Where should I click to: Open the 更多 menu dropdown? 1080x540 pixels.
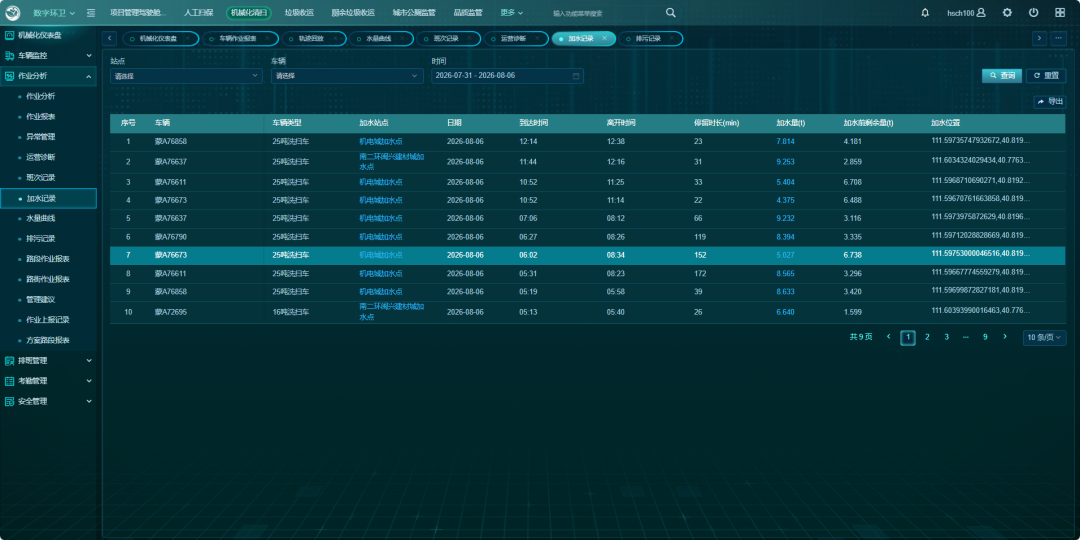point(511,12)
